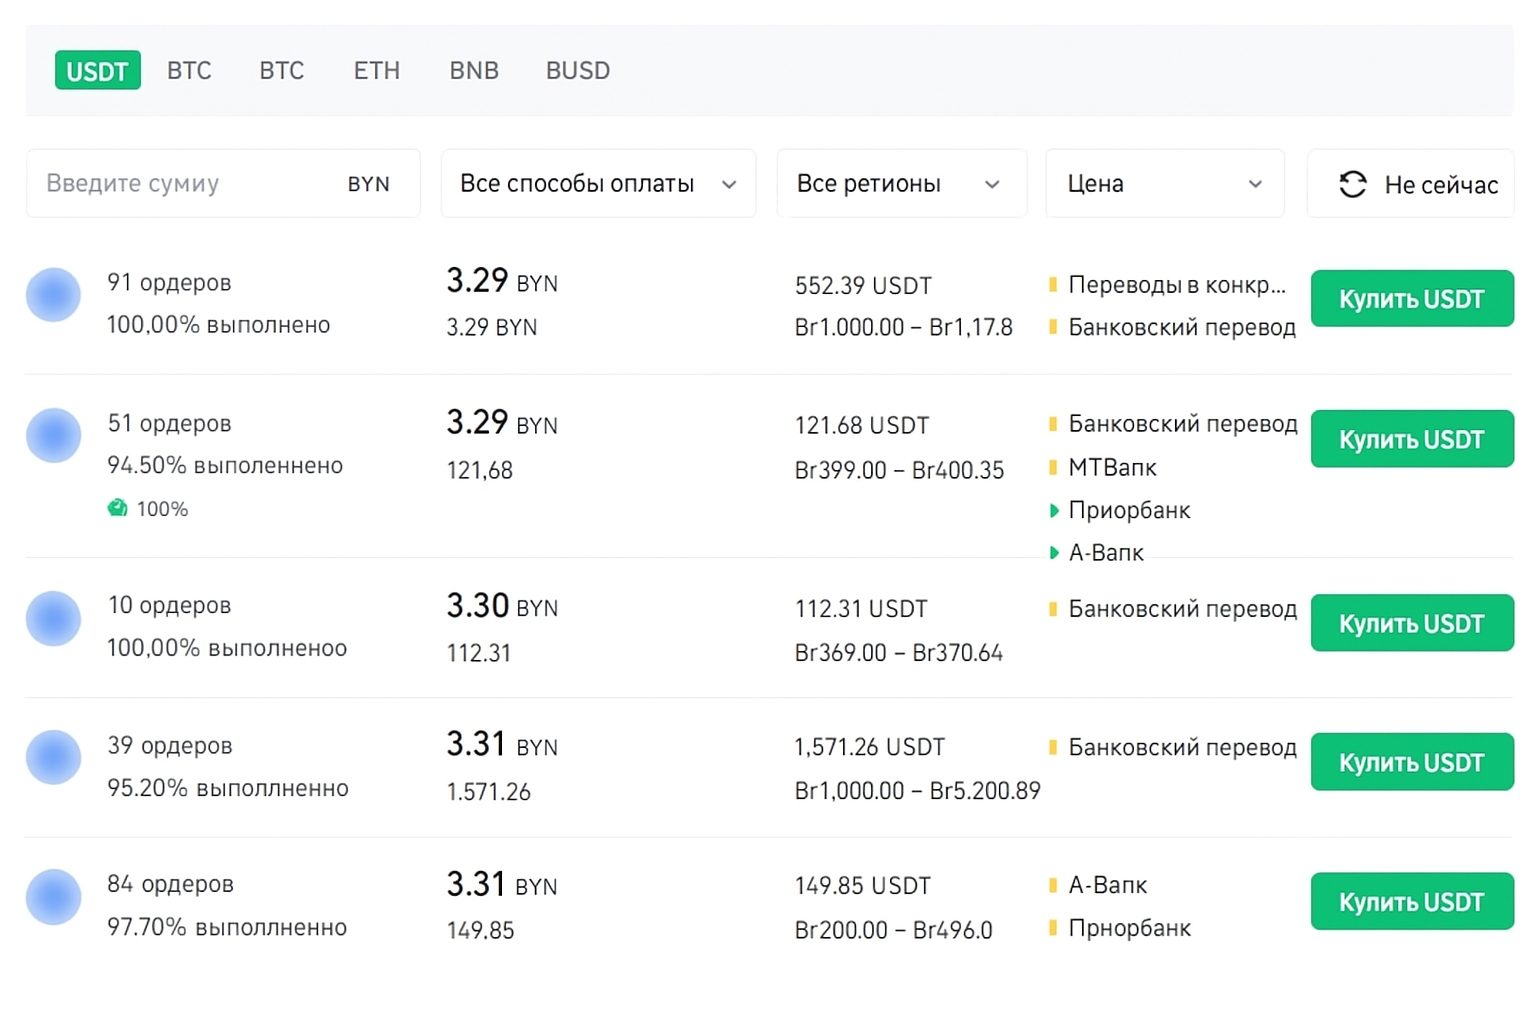Open the 'Цена' sort dropdown
This screenshot has height=1024, width=1536.
1165,183
